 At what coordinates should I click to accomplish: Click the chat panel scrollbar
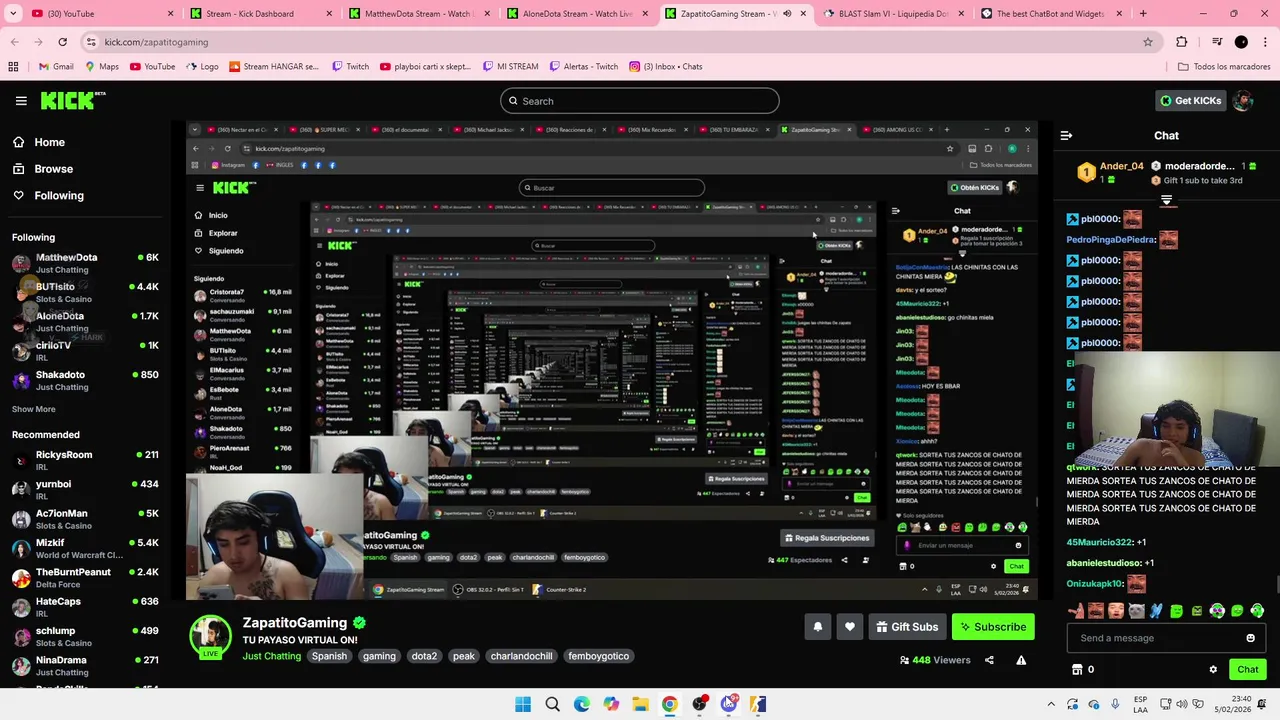click(x=1276, y=584)
